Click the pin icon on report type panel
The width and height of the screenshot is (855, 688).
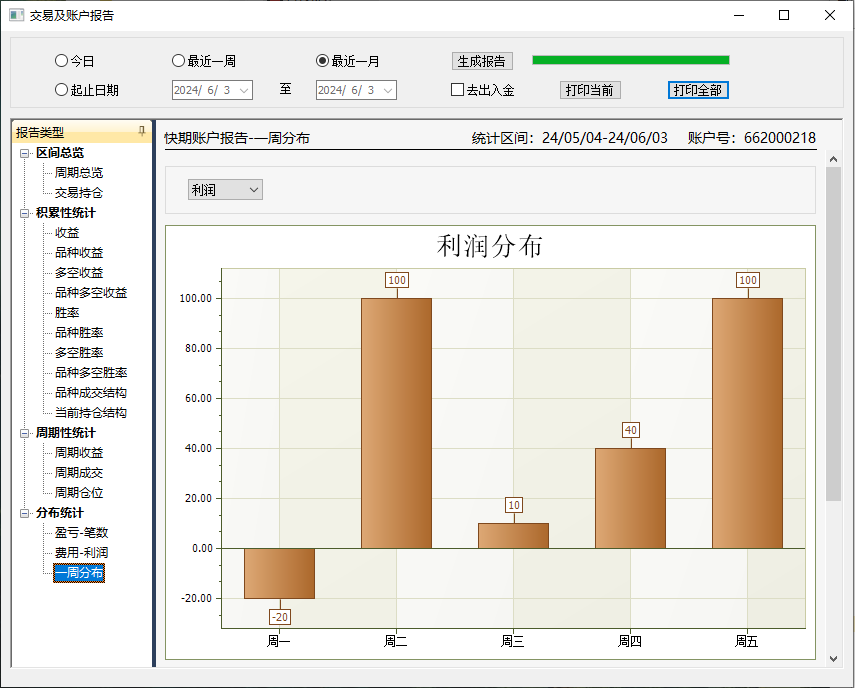pos(141,132)
